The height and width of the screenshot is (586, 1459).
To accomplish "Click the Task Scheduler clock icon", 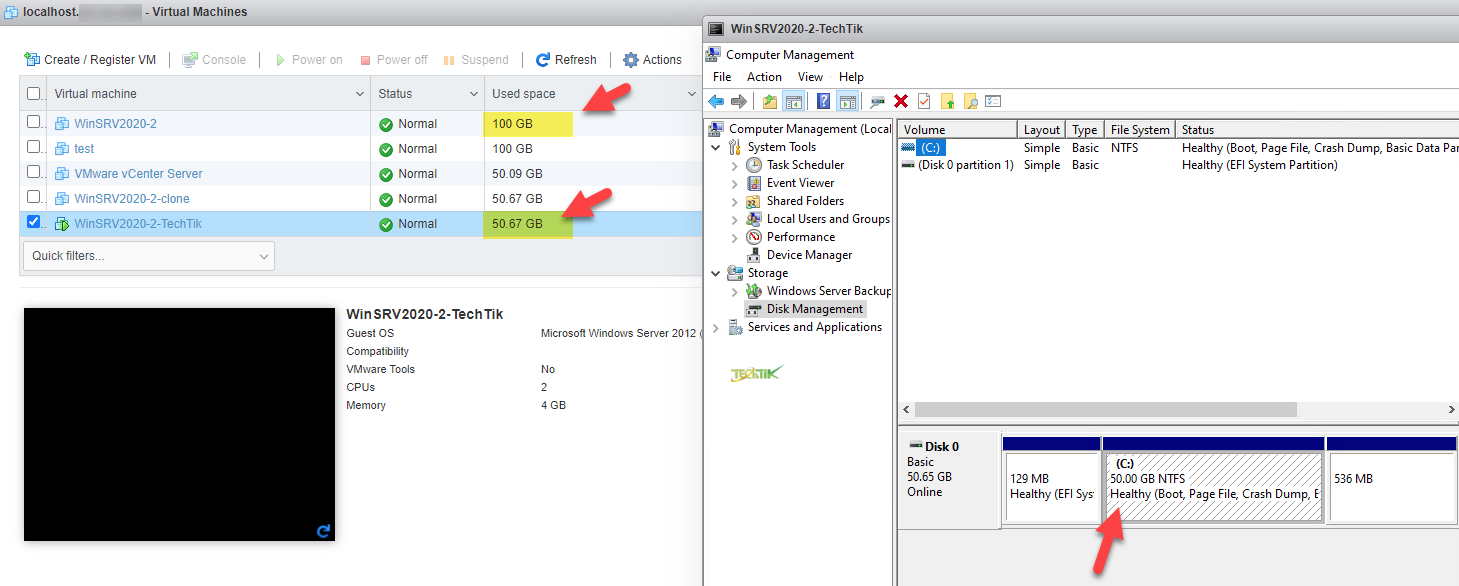I will coord(754,165).
